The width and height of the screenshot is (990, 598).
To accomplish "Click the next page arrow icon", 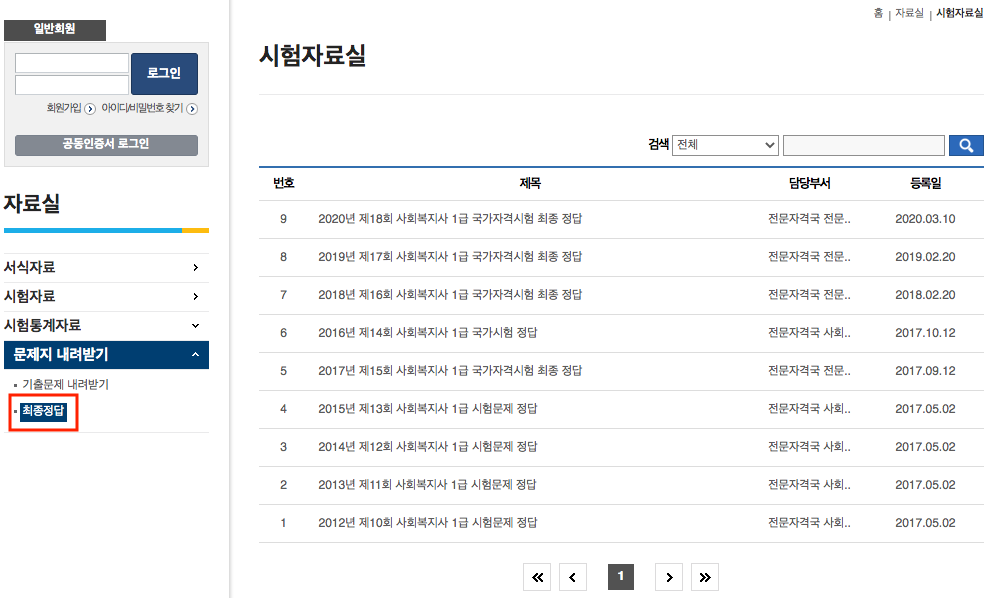I will click(x=669, y=577).
